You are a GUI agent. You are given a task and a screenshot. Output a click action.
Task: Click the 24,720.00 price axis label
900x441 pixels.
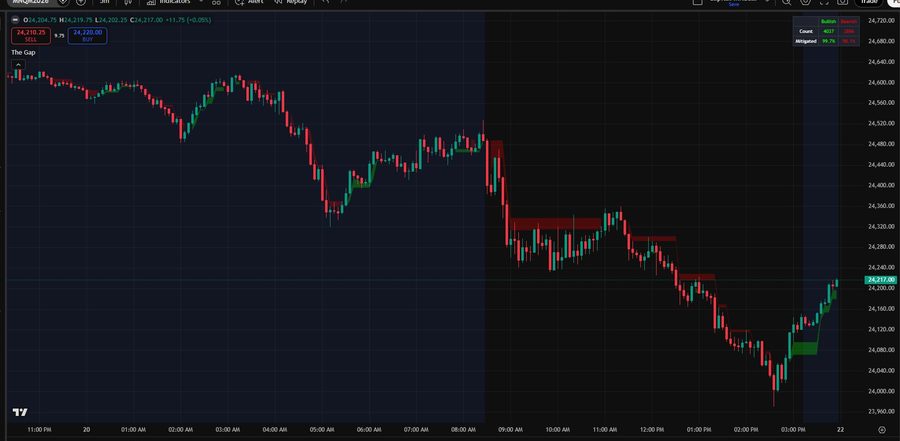click(x=880, y=21)
